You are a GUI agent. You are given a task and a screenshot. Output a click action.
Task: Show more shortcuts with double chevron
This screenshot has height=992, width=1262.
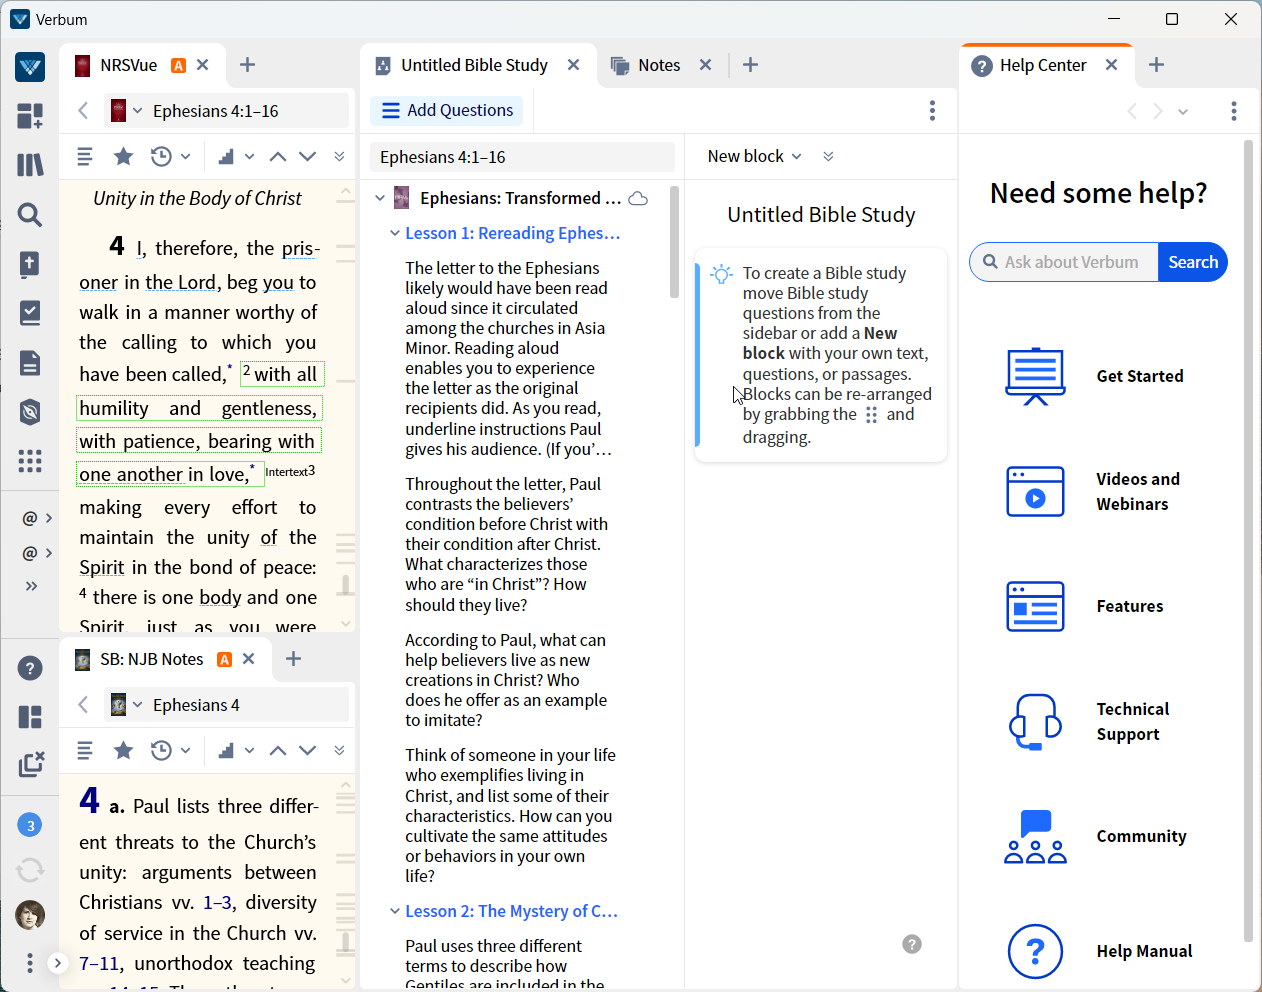(31, 586)
